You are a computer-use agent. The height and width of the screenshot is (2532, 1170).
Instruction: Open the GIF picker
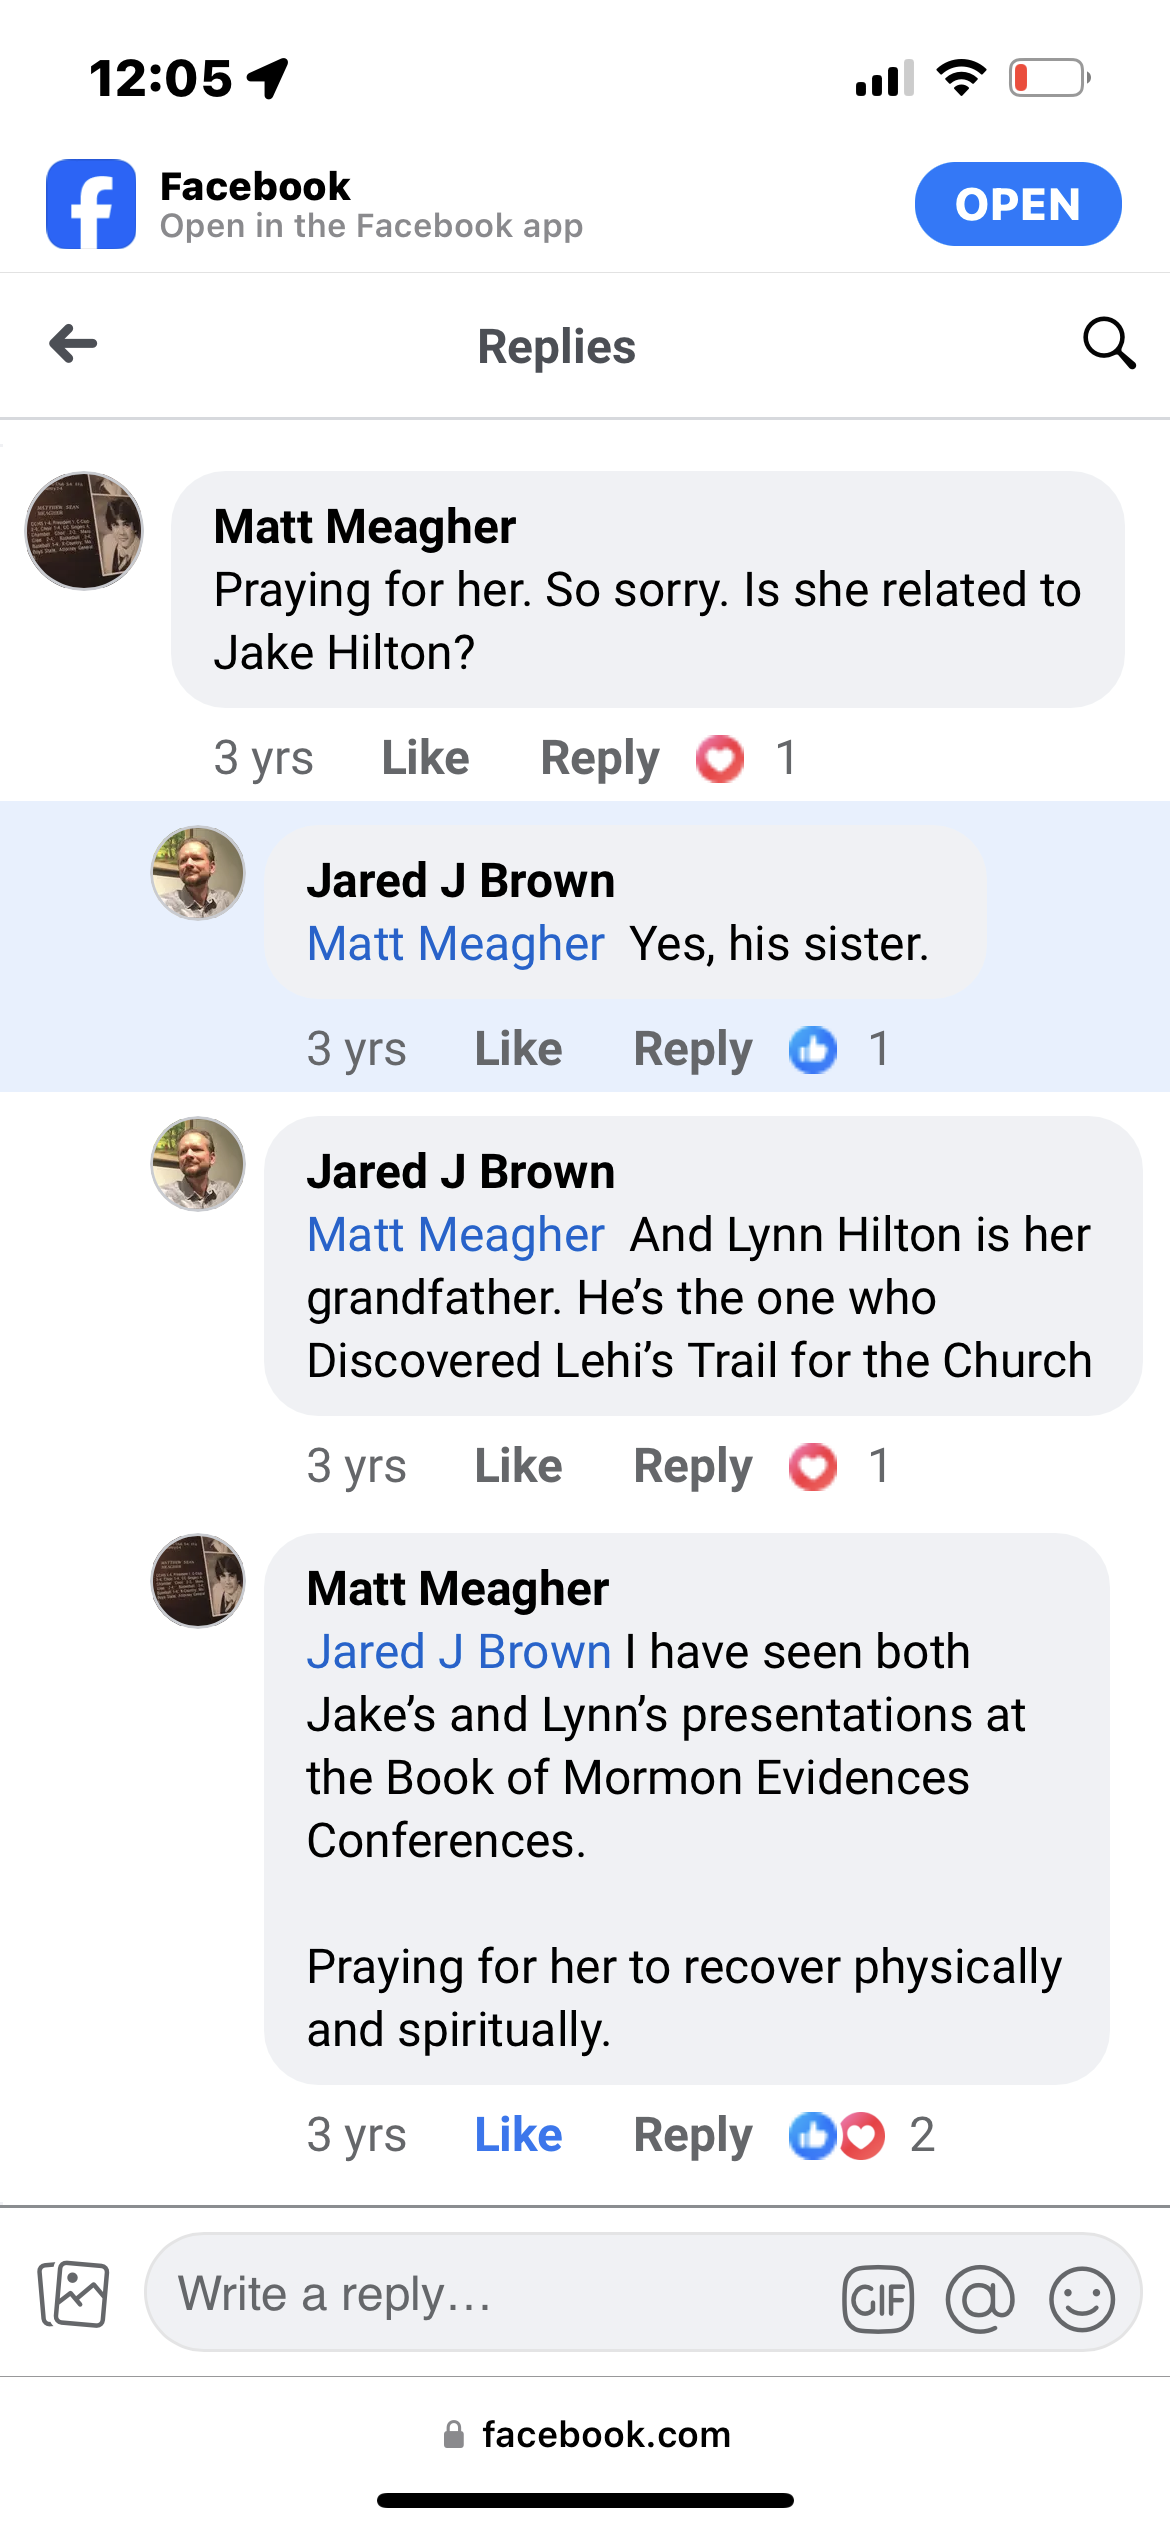click(877, 2298)
